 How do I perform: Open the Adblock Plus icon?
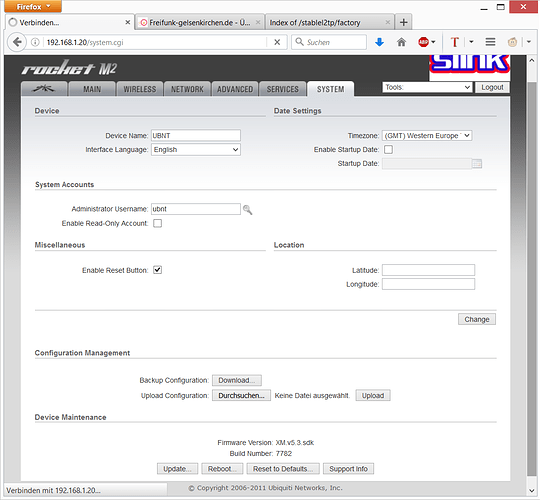(x=423, y=42)
